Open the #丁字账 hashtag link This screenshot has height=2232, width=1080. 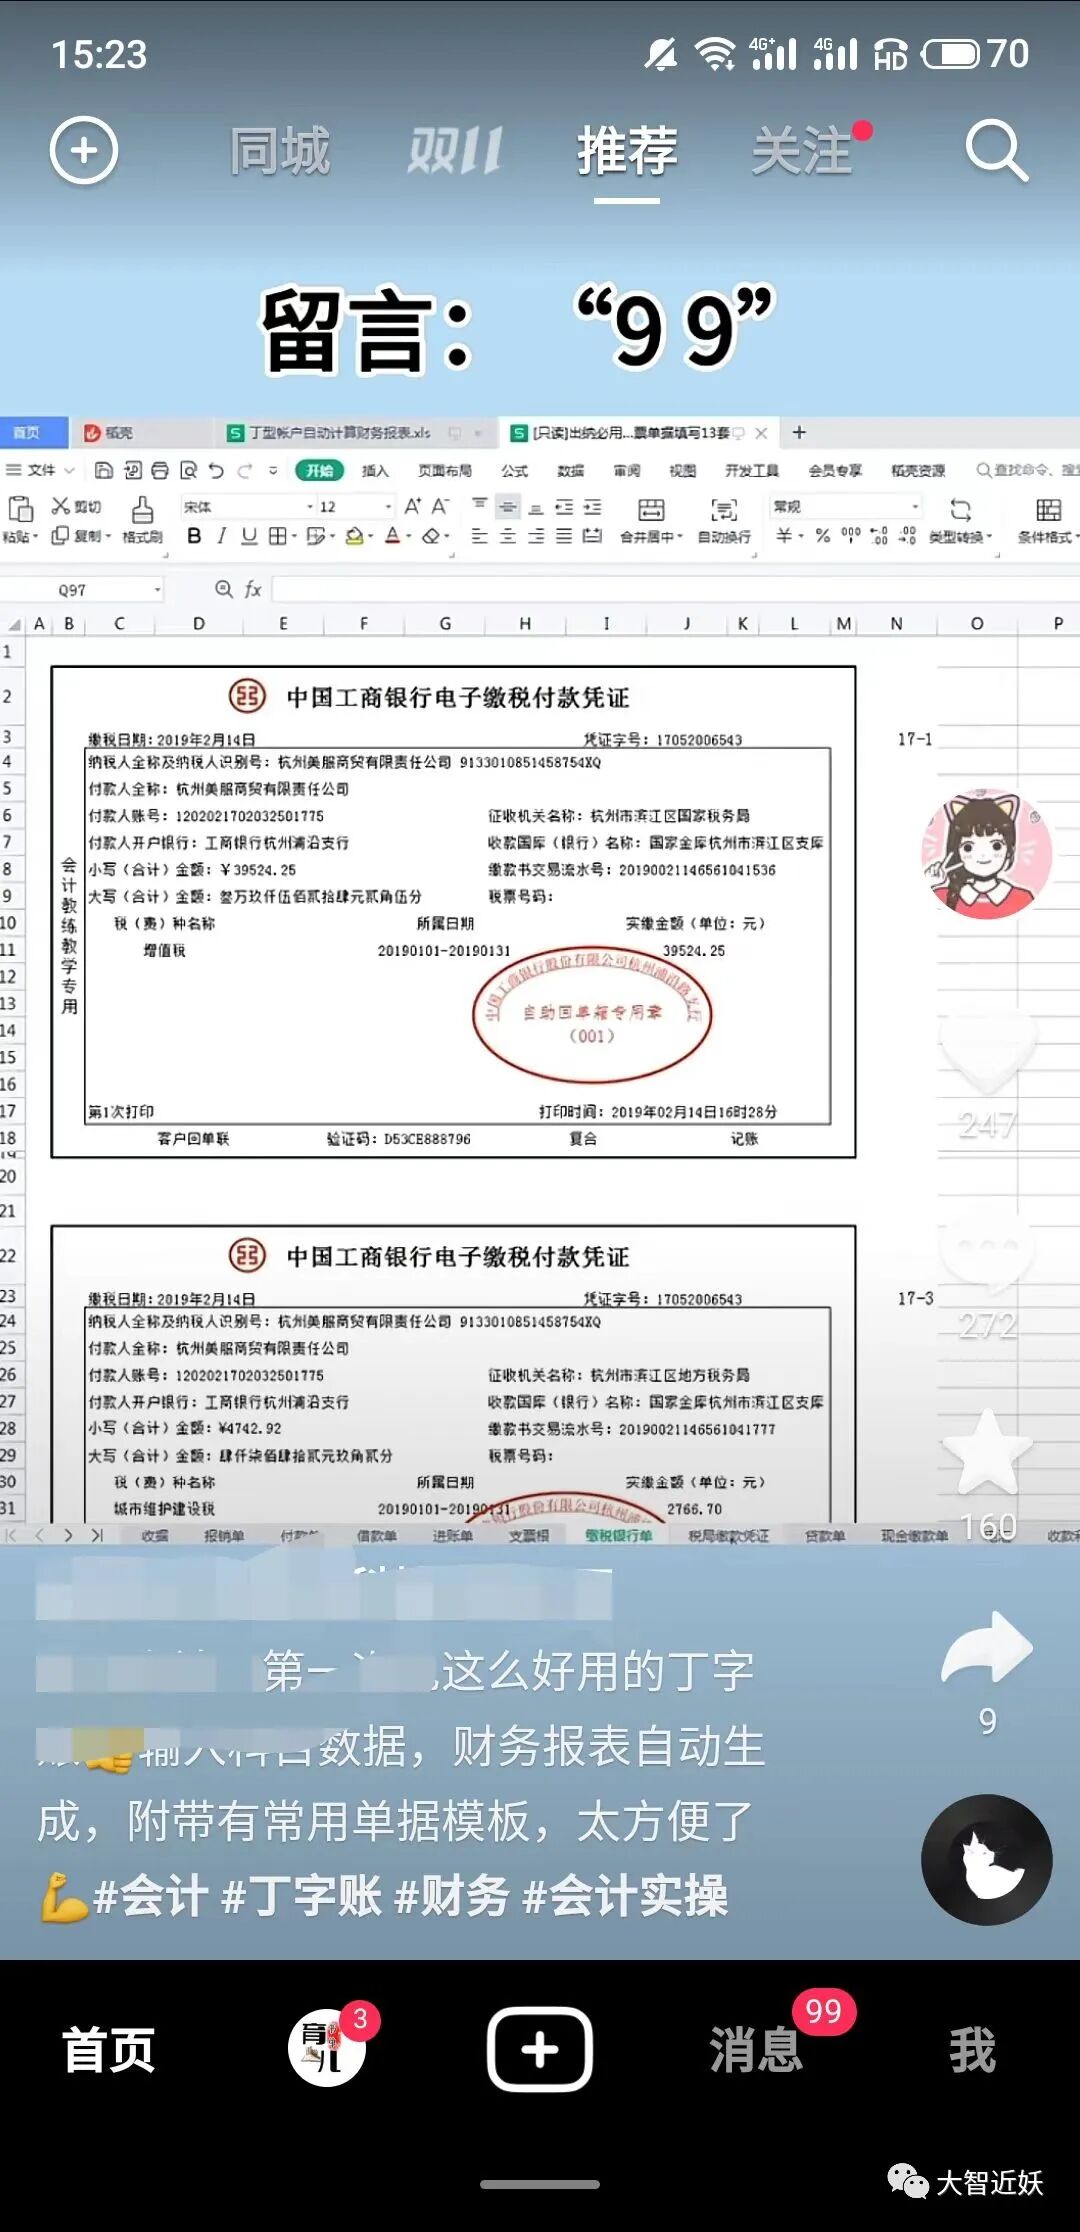pos(302,1895)
